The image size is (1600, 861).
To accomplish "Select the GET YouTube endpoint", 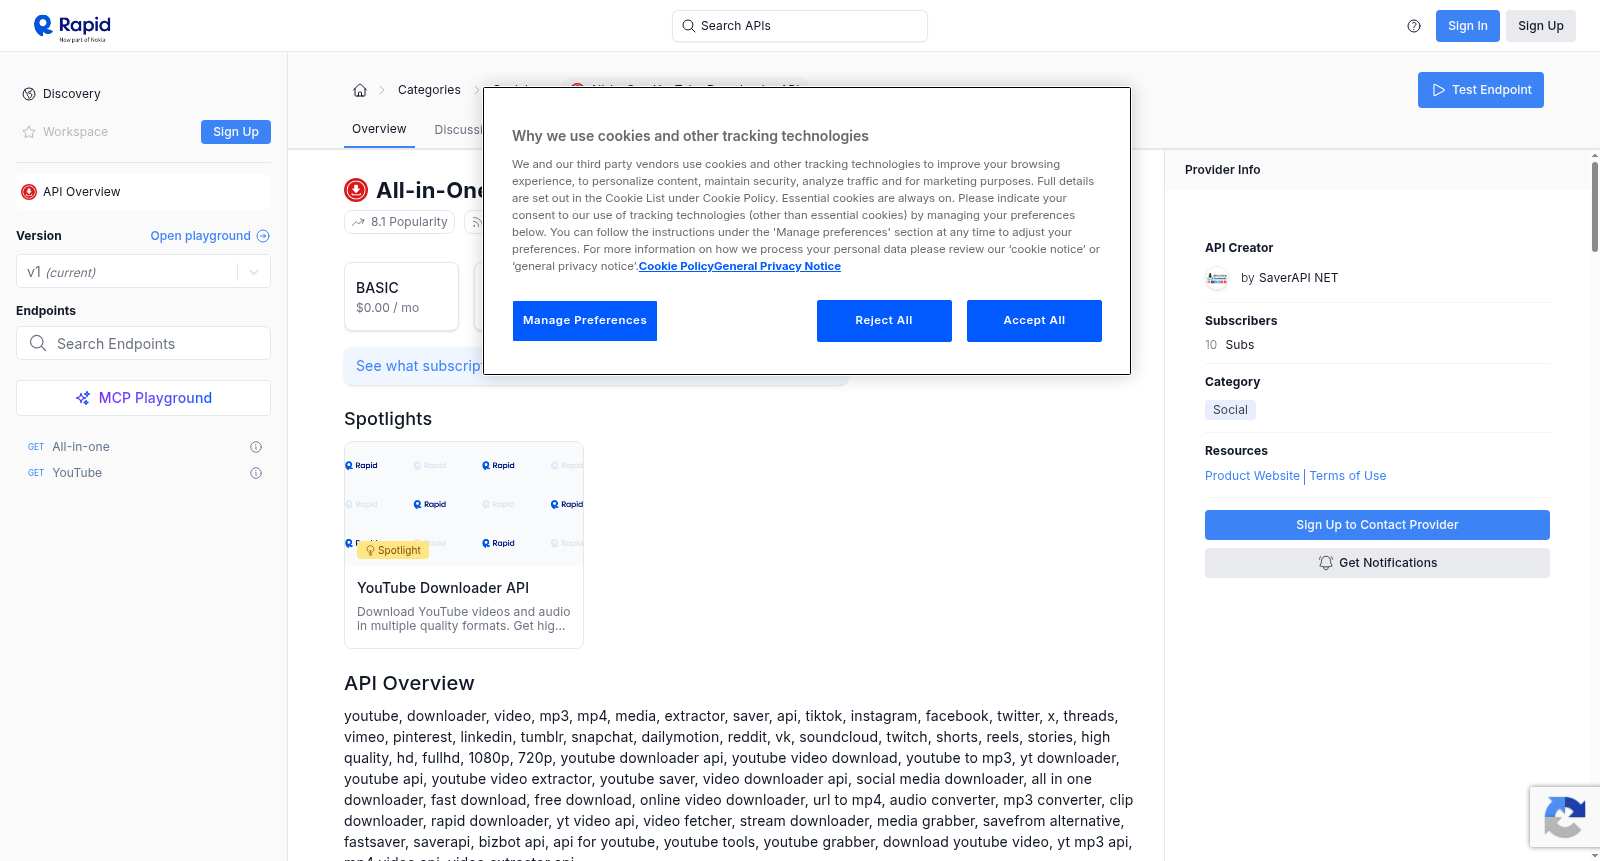I will tap(77, 473).
